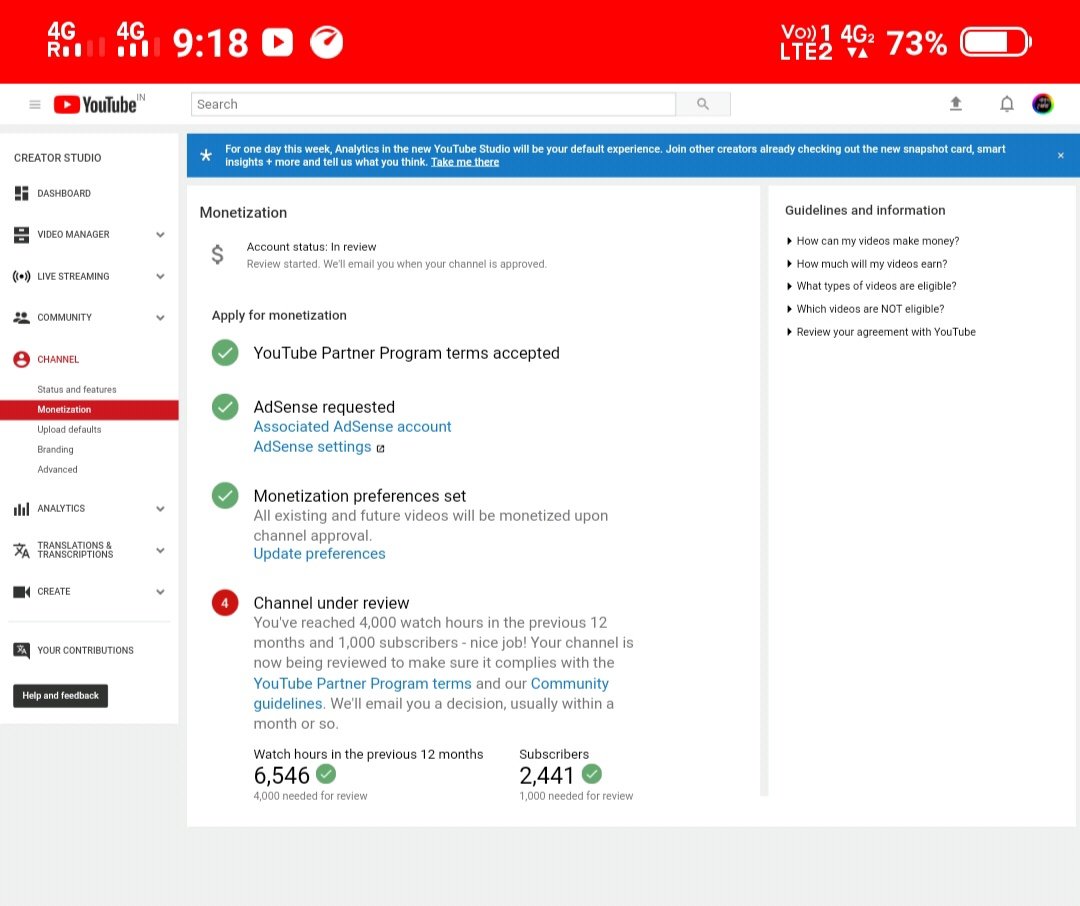Open the YouTube Partner Program terms link
The width and height of the screenshot is (1080, 906).
[362, 683]
